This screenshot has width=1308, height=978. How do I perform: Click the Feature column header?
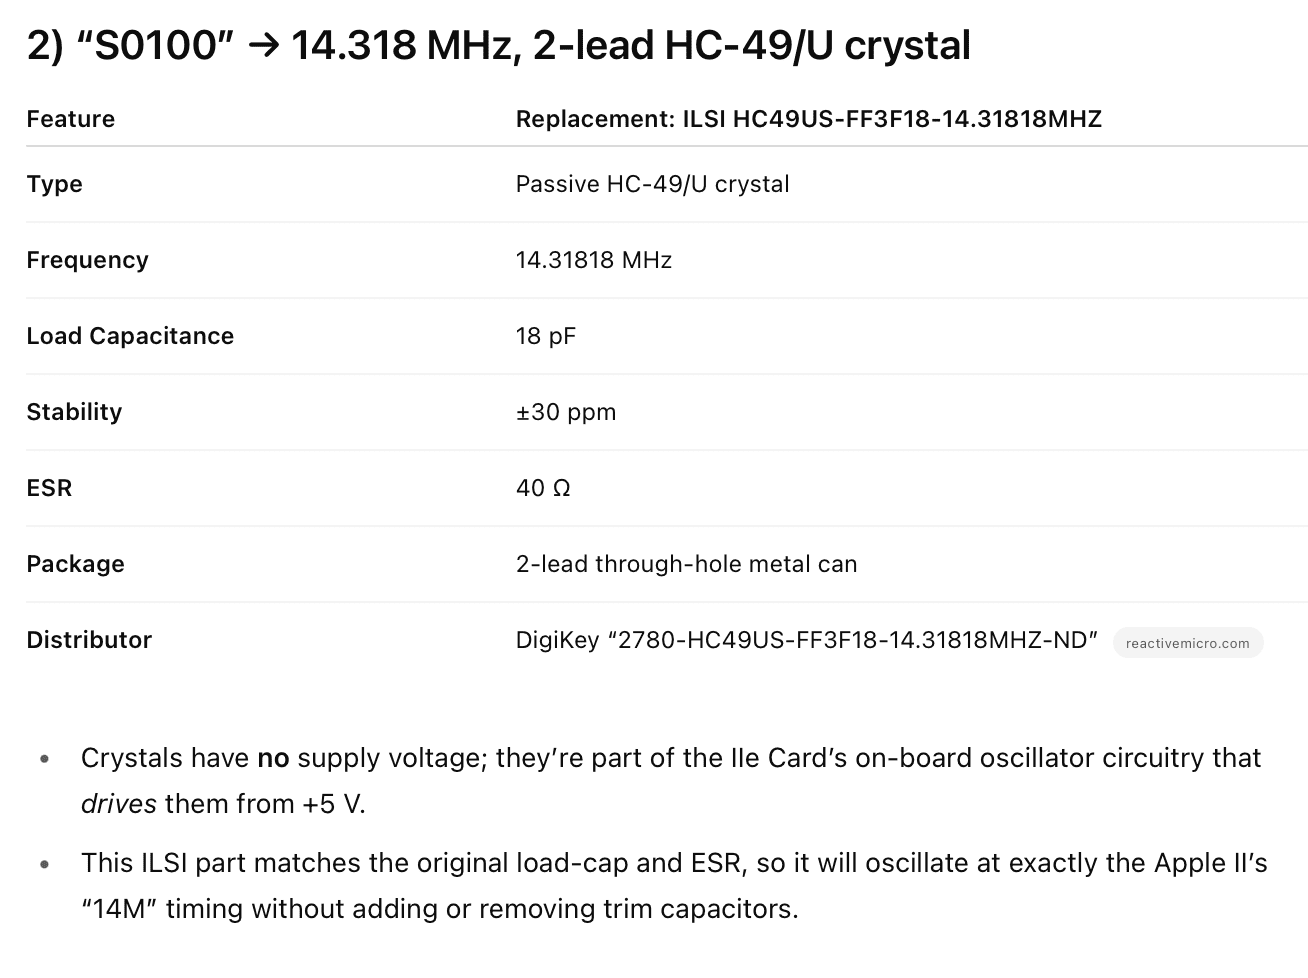pos(71,119)
